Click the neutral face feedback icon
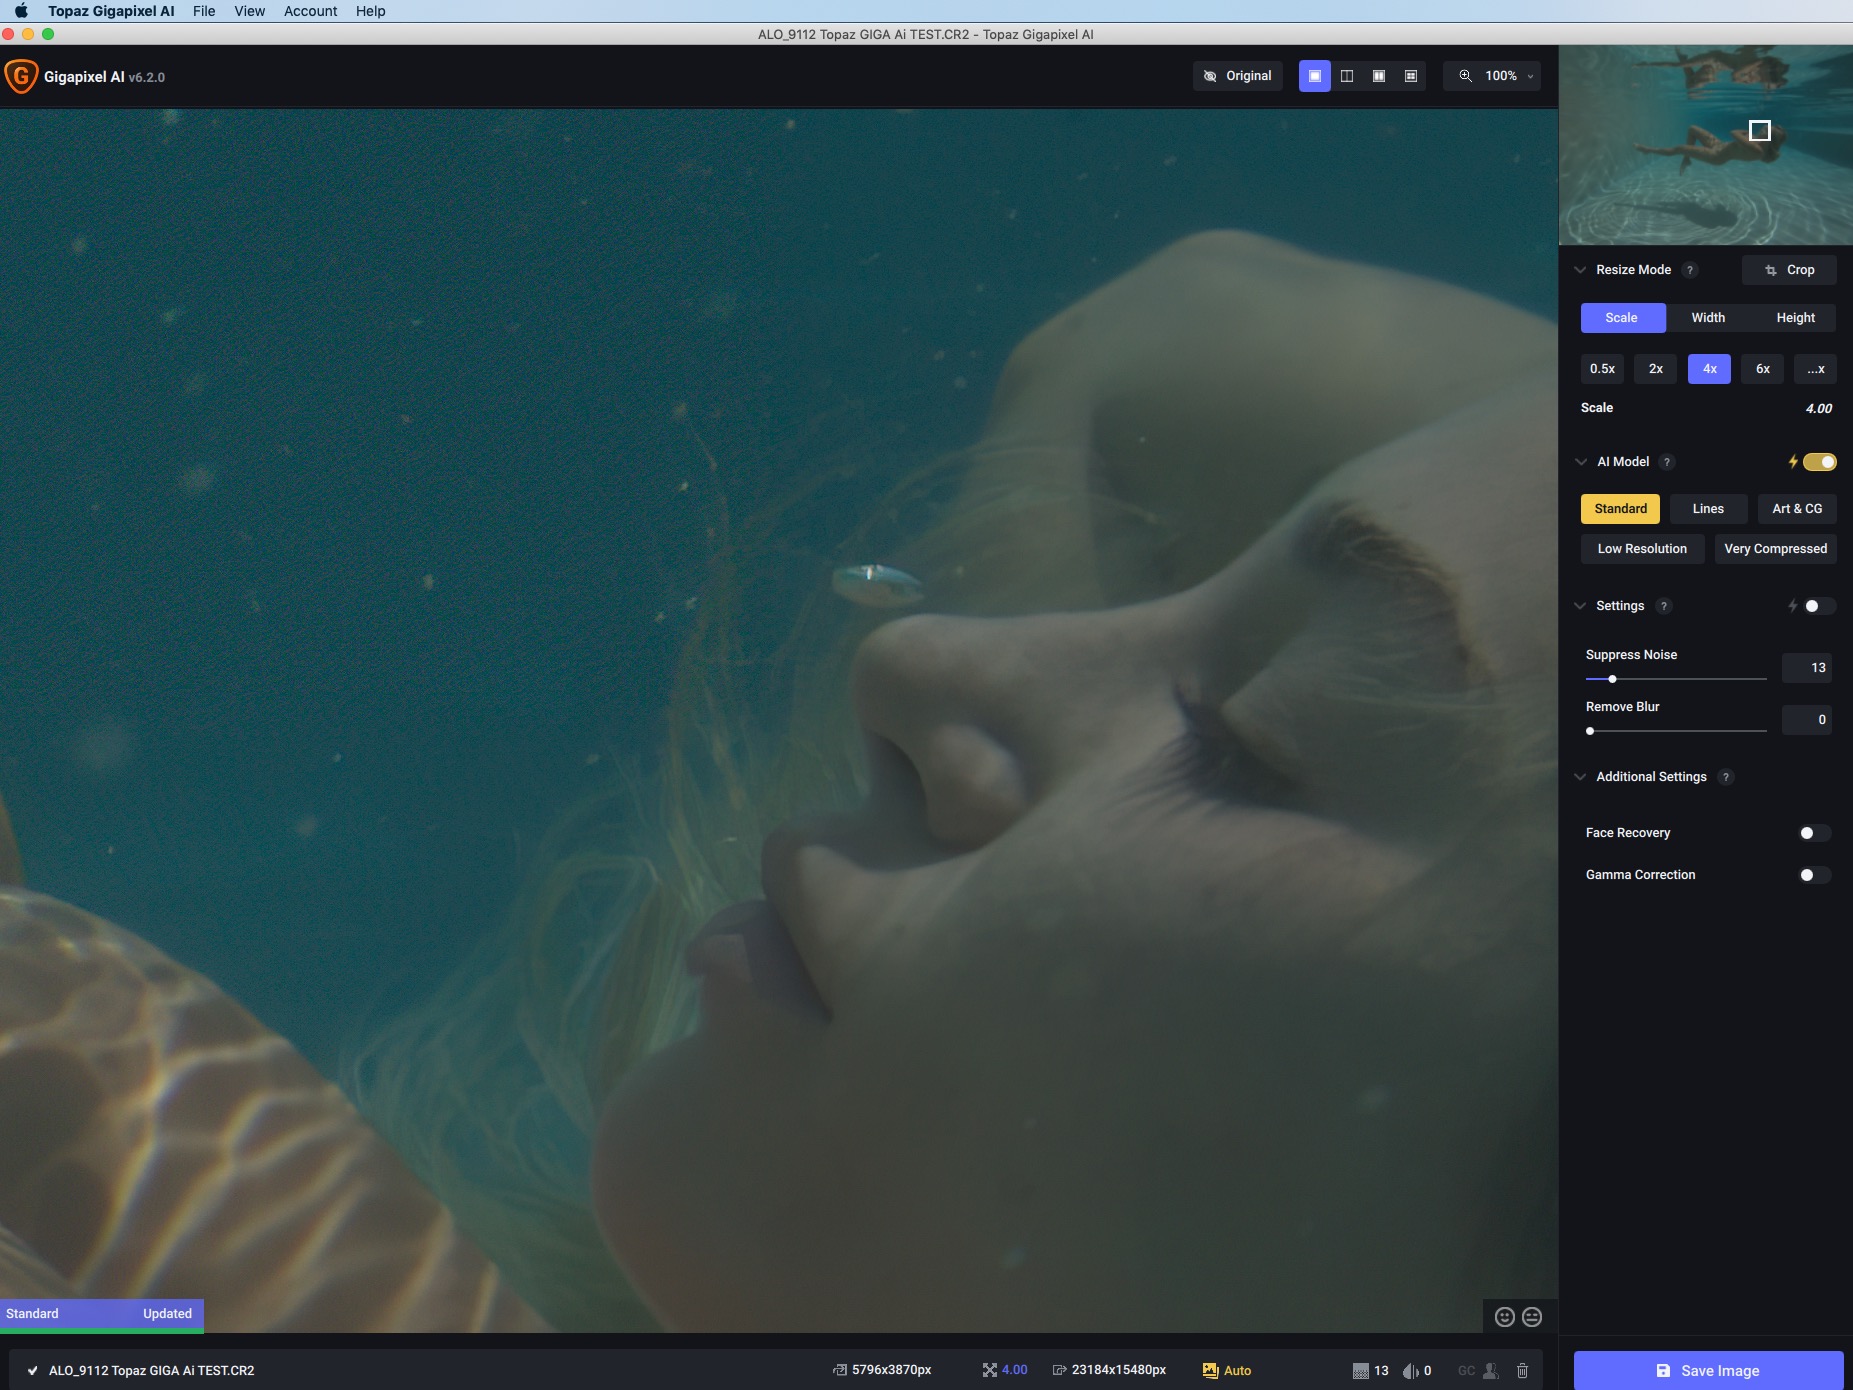Viewport: 1853px width, 1390px height. (x=1531, y=1317)
